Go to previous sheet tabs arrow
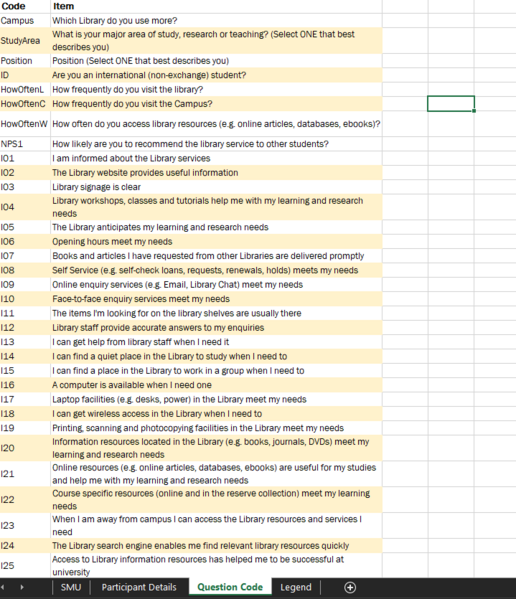The height and width of the screenshot is (599, 516). (3, 587)
